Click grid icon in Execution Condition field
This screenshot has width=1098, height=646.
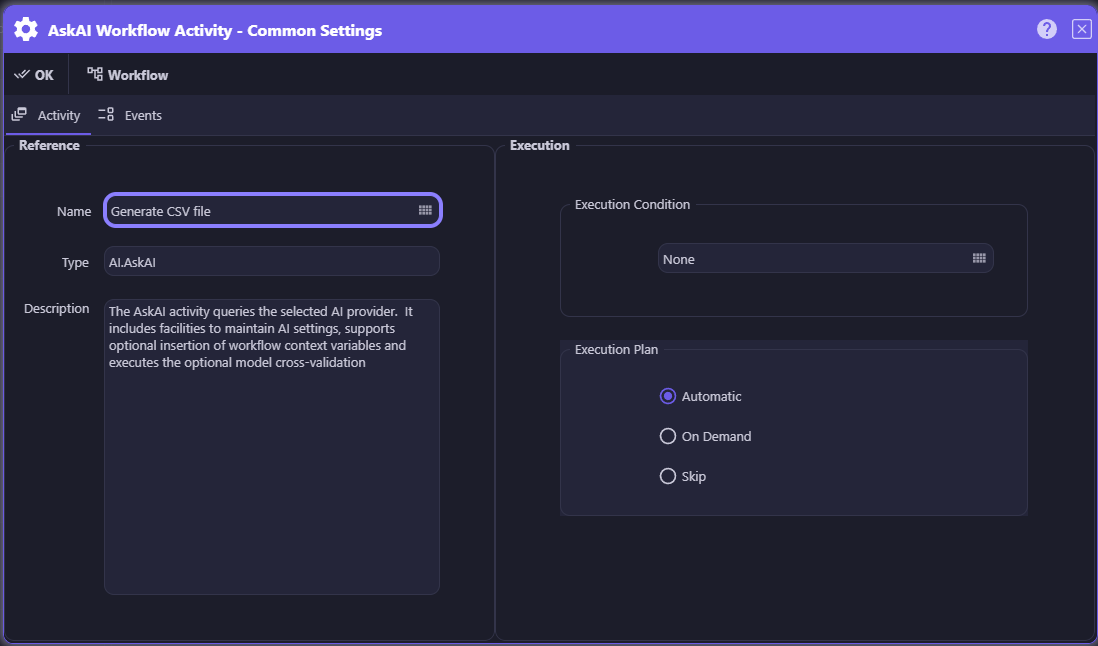979,258
